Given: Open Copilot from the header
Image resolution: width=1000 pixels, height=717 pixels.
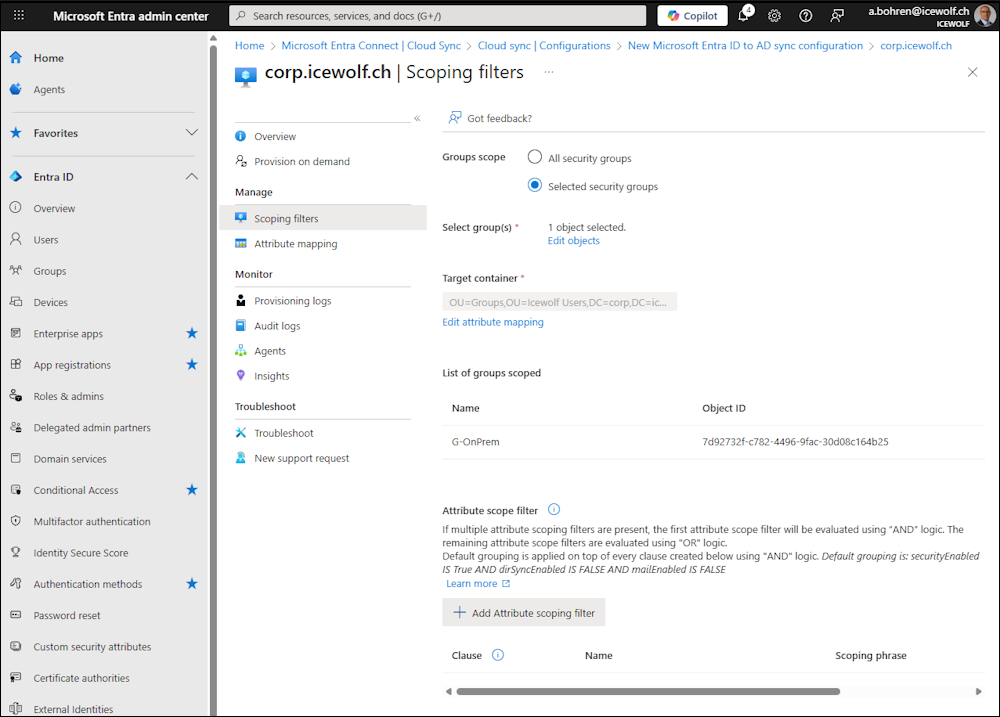Looking at the screenshot, I should pos(692,16).
